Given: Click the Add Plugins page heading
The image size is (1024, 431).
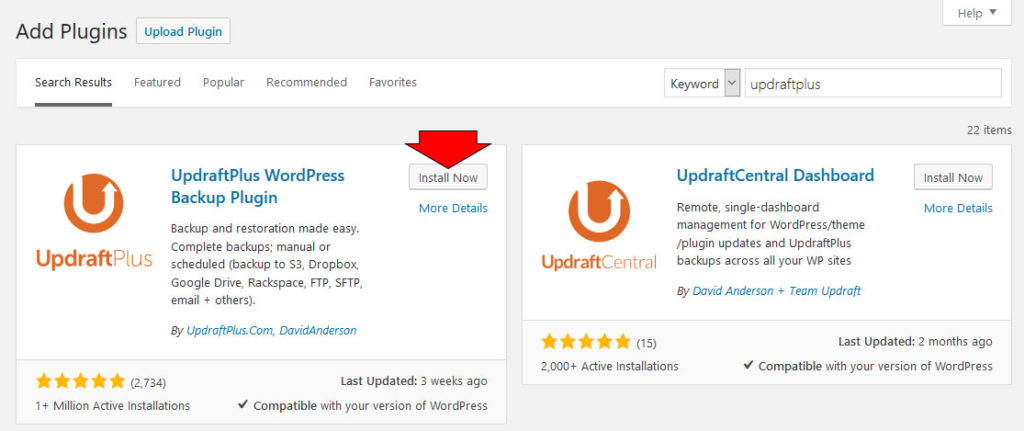Looking at the screenshot, I should [x=72, y=31].
